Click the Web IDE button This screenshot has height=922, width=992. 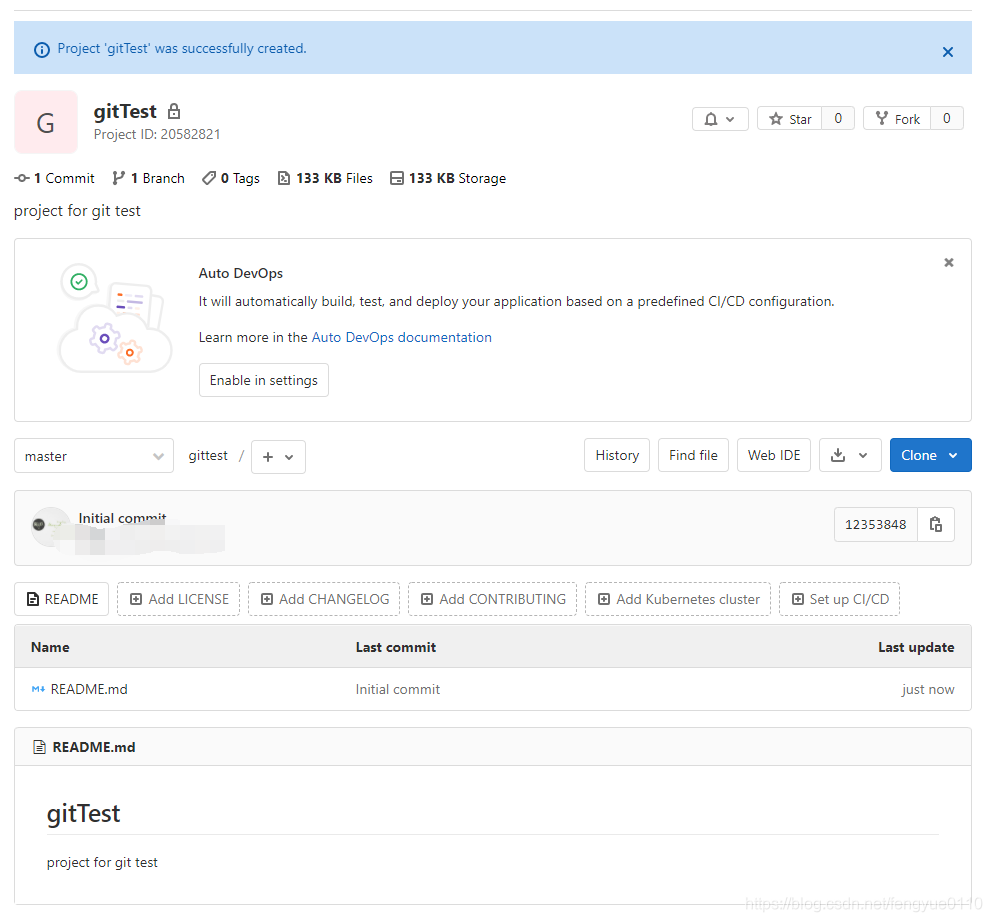click(773, 455)
